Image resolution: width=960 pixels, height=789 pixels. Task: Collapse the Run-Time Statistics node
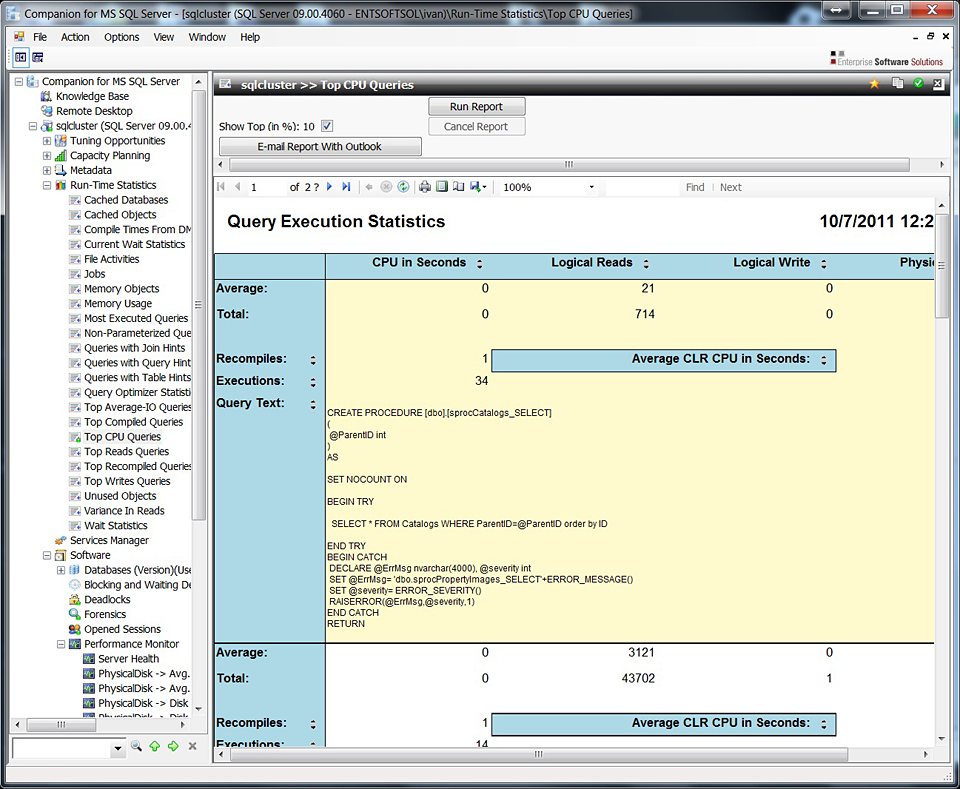[x=47, y=185]
